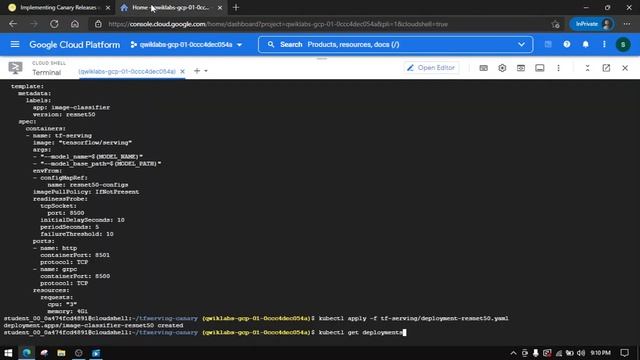Viewport: 640px width, 360px height.
Task: Go back in the browser
Action: coord(13,24)
